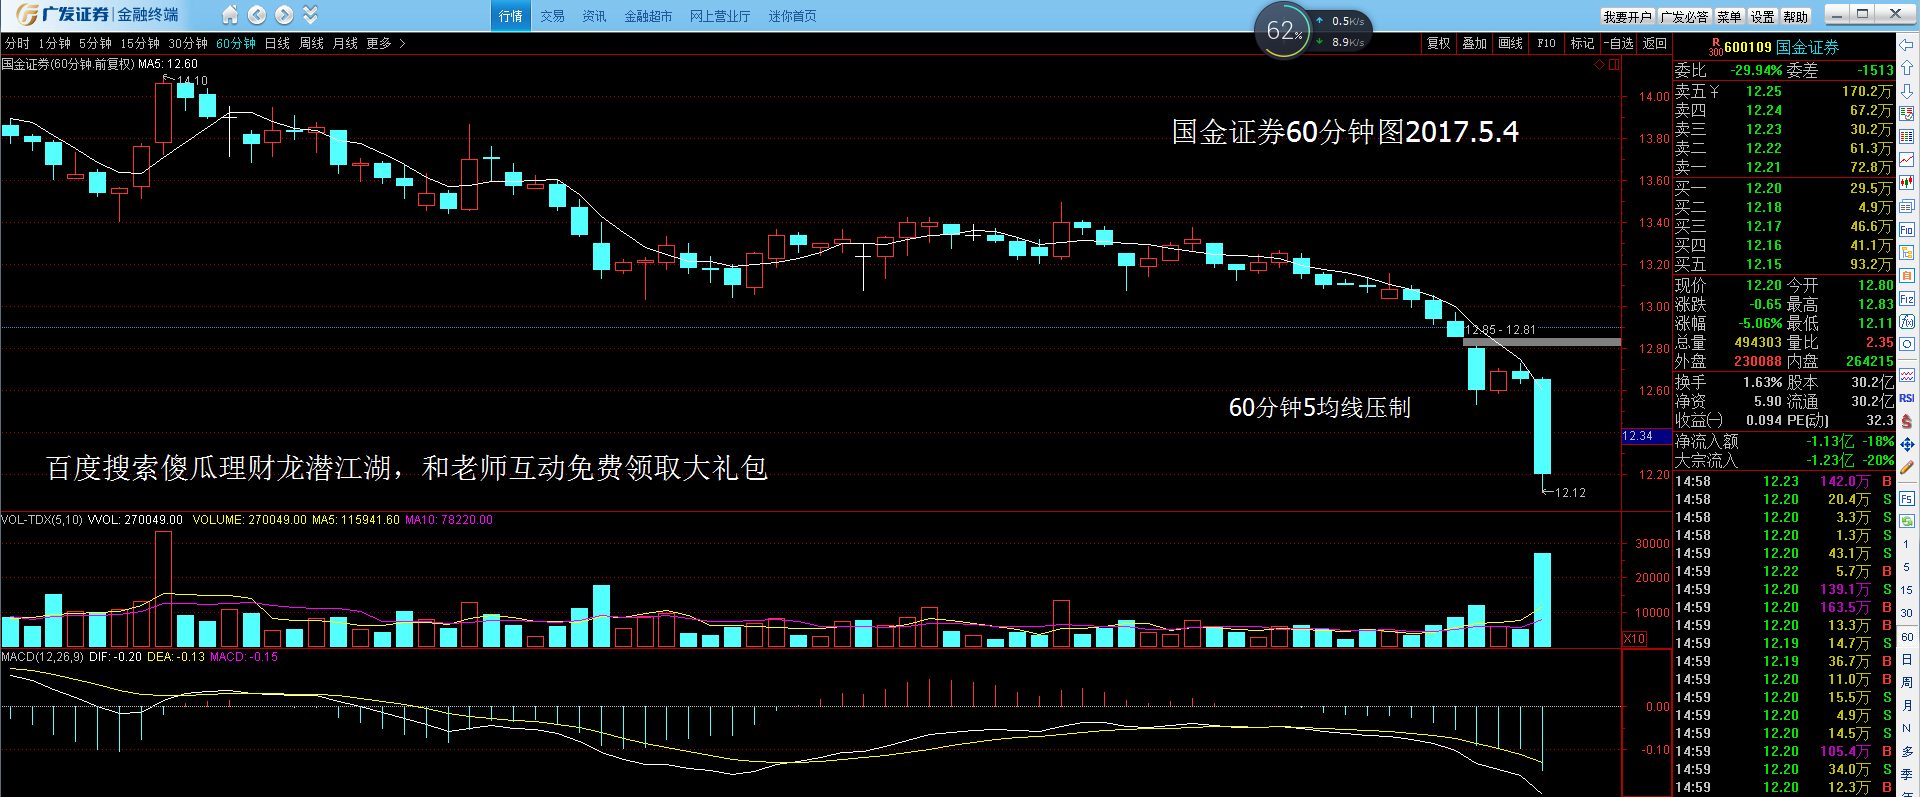Expand the 更多 more periods menu
Screen dimensions: 1920x797
pyautogui.click(x=385, y=43)
